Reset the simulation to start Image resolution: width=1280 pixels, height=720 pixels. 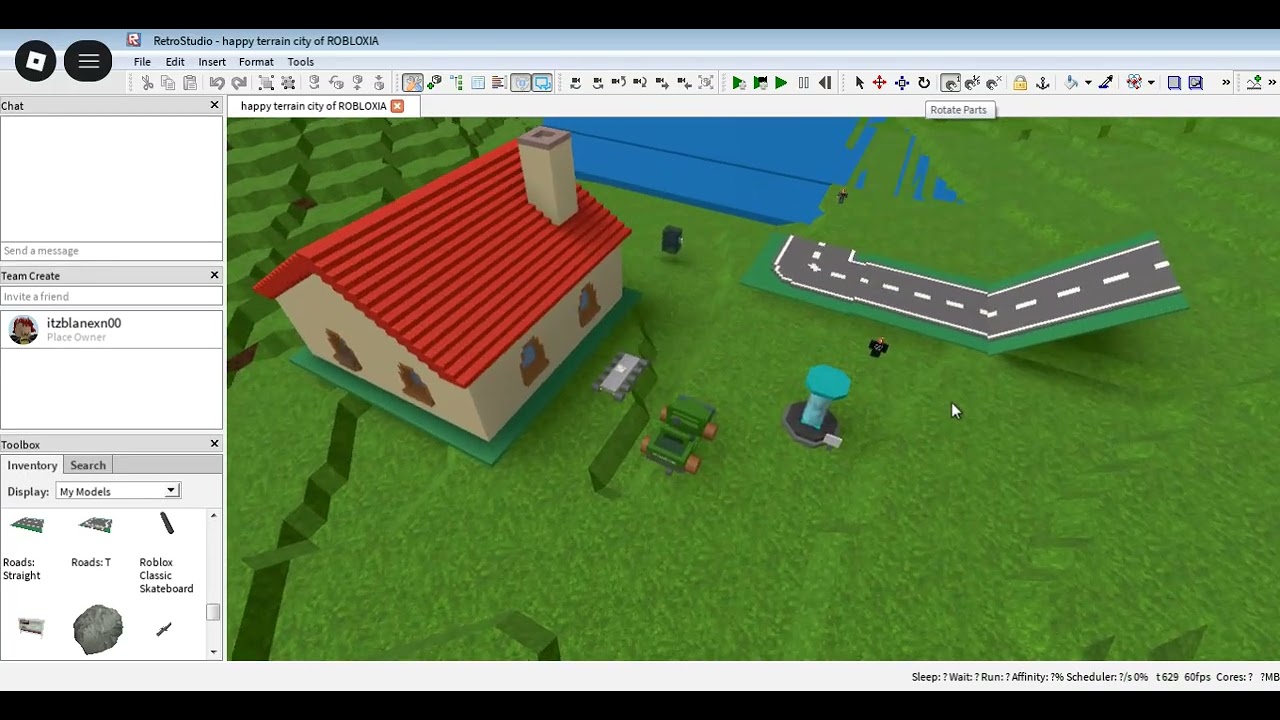(825, 83)
